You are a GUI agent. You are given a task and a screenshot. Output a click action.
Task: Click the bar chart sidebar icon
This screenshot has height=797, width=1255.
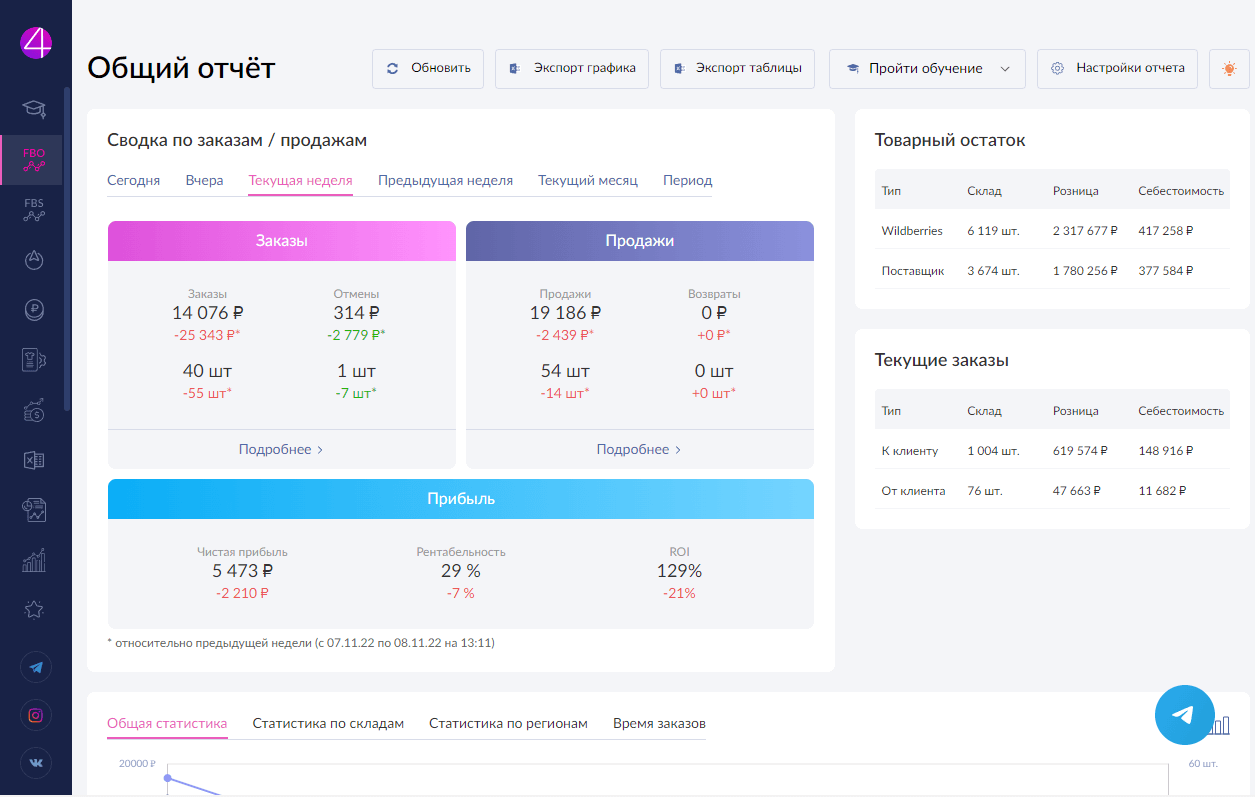pyautogui.click(x=35, y=560)
